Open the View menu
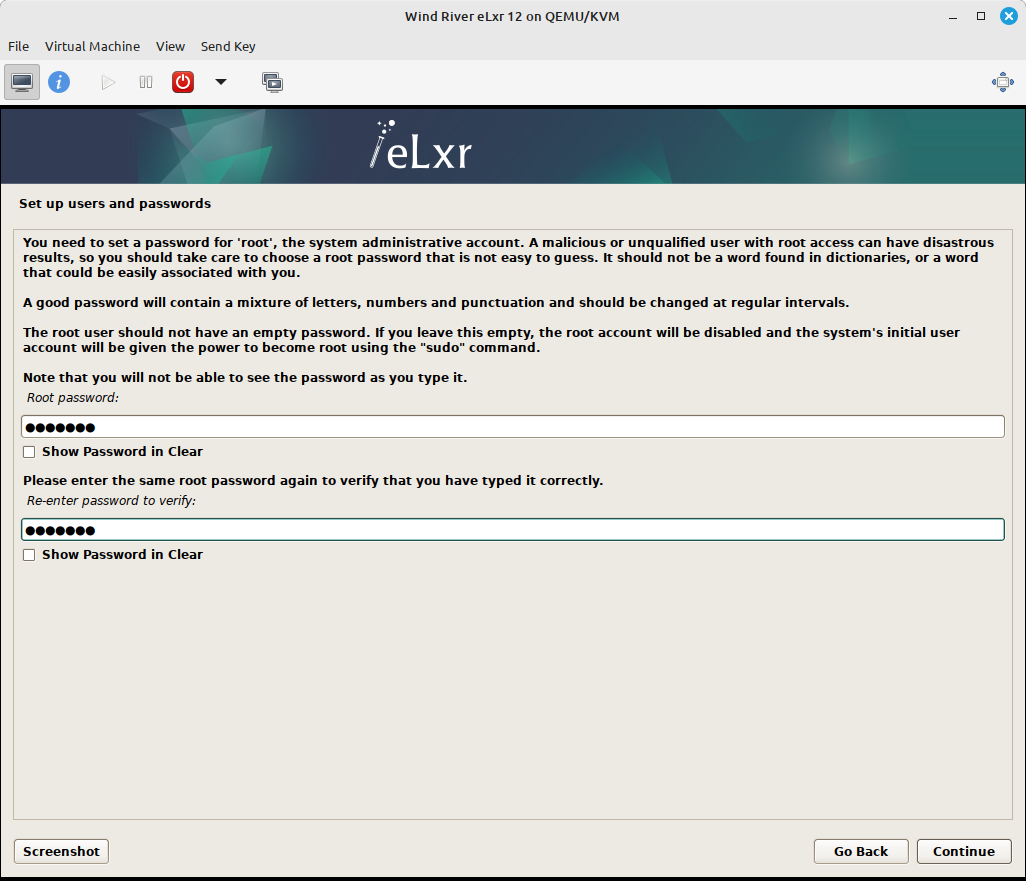This screenshot has height=881, width=1026. tap(170, 46)
